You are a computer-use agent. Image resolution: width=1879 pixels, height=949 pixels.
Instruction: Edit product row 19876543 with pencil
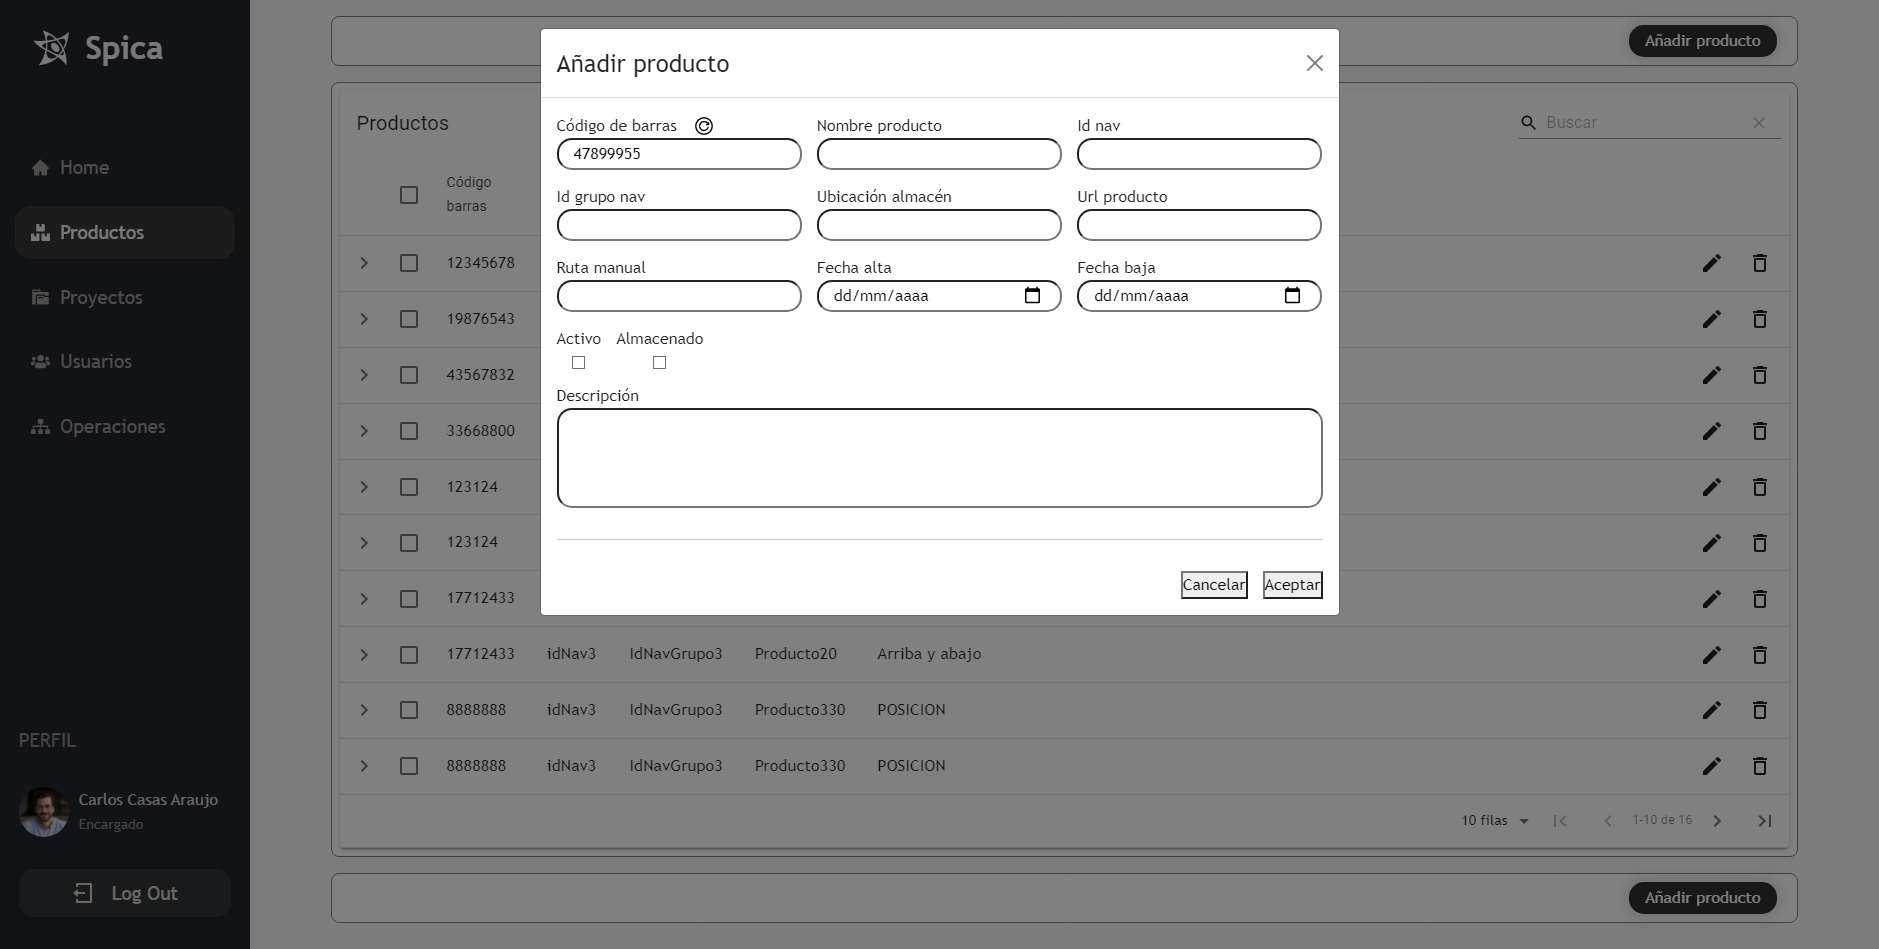1711,319
